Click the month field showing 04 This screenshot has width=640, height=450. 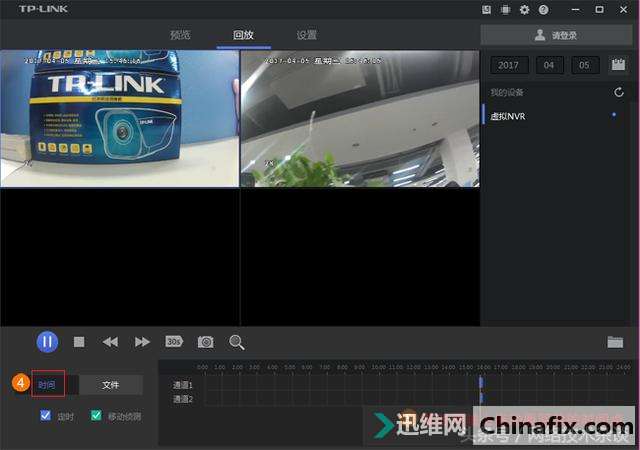549,65
